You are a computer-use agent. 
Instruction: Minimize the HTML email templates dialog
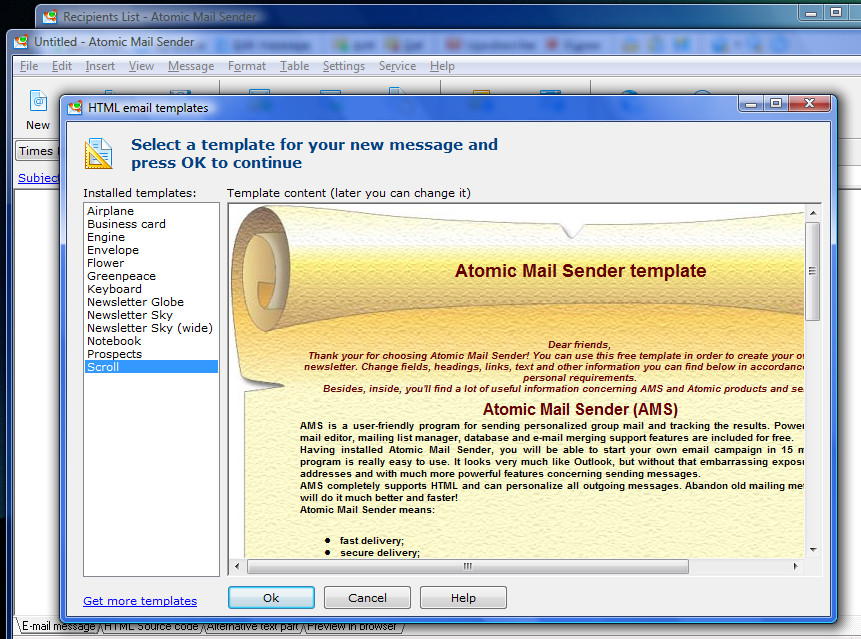click(751, 103)
